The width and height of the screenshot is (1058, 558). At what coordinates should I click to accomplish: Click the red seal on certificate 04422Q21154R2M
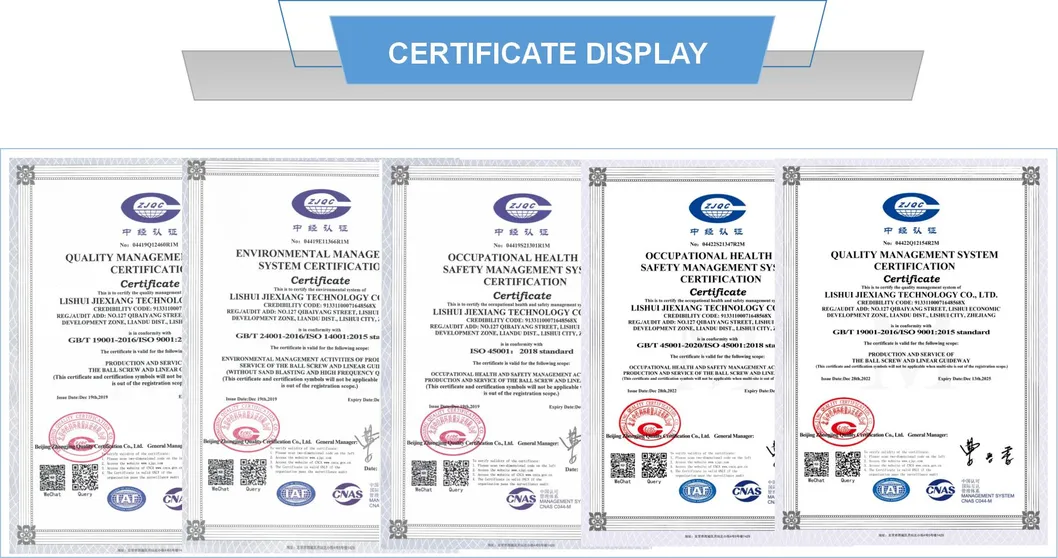pos(843,420)
